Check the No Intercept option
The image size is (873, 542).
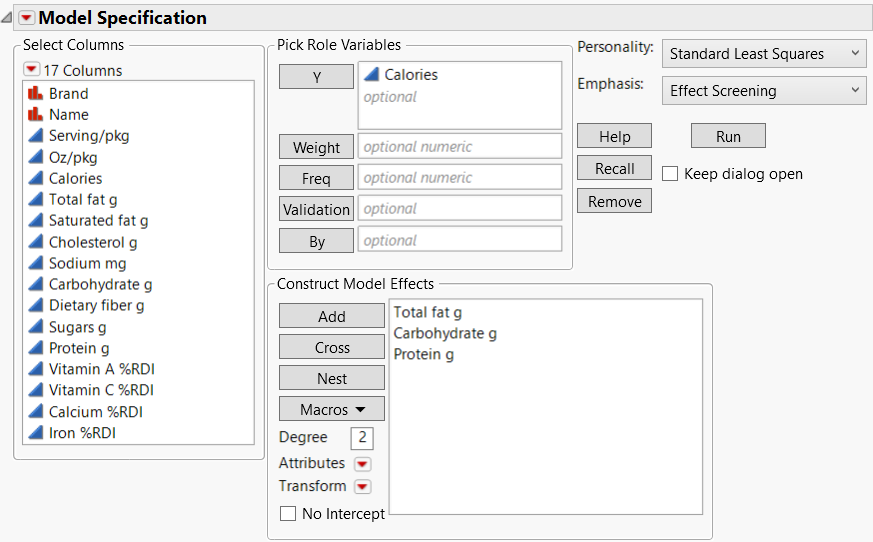288,514
